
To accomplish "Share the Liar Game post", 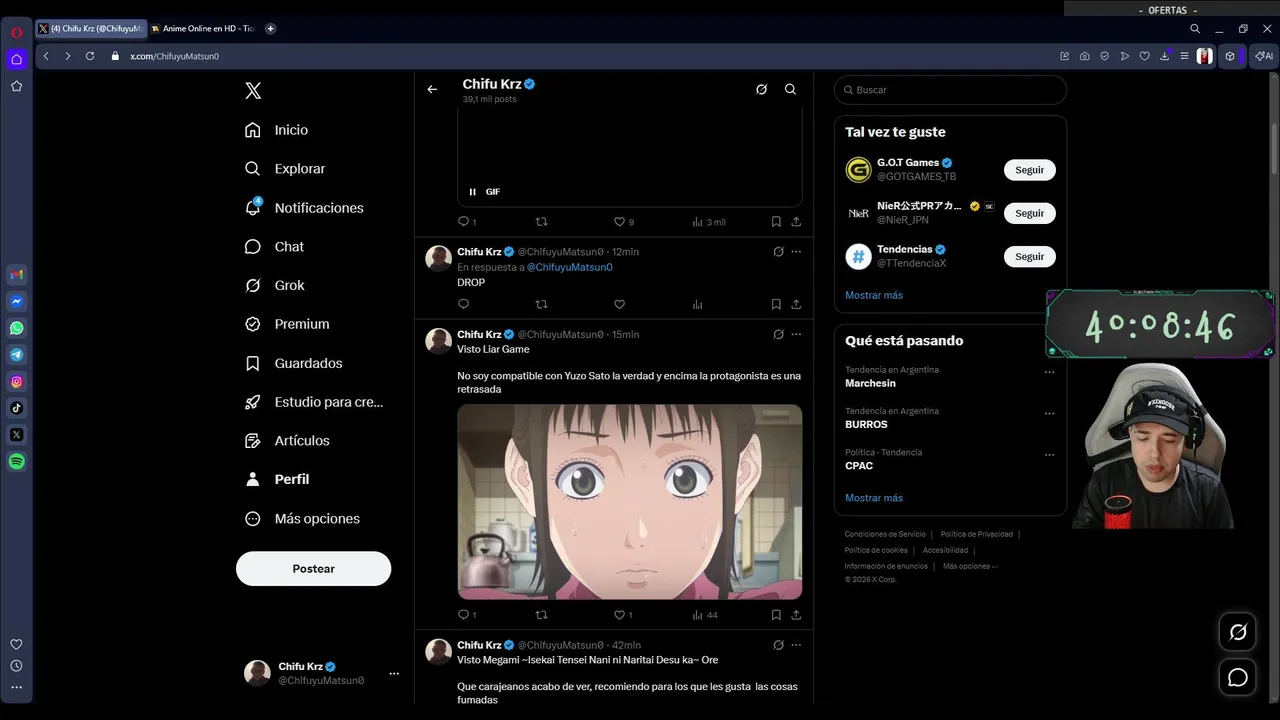I will point(796,615).
